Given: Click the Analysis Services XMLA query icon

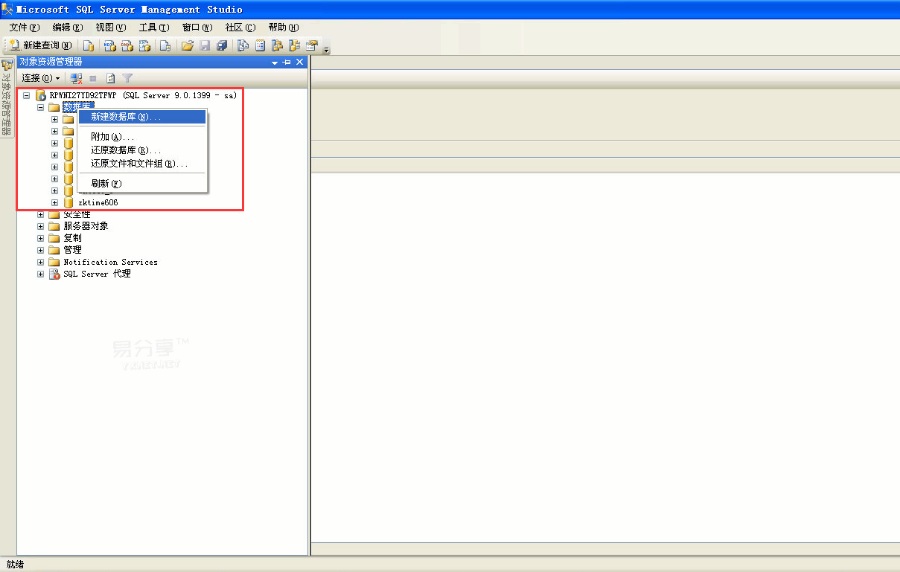Looking at the screenshot, I should 145,45.
